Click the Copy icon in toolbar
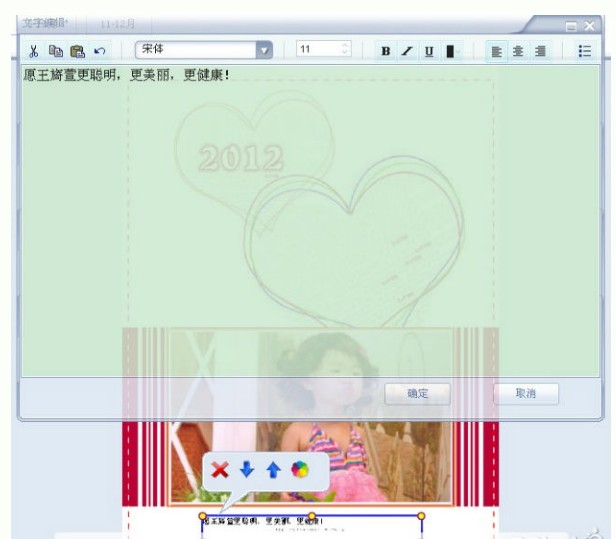 tap(56, 50)
